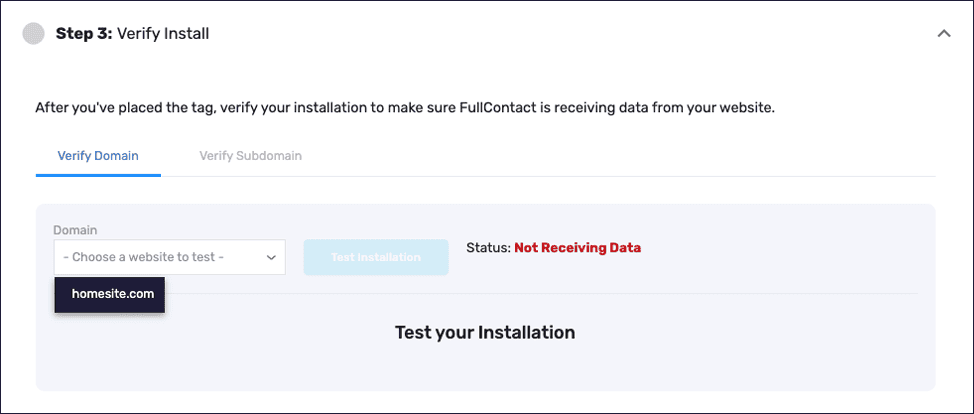The height and width of the screenshot is (414, 974).
Task: Open the Verify Subdomain tab
Action: pyautogui.click(x=250, y=155)
